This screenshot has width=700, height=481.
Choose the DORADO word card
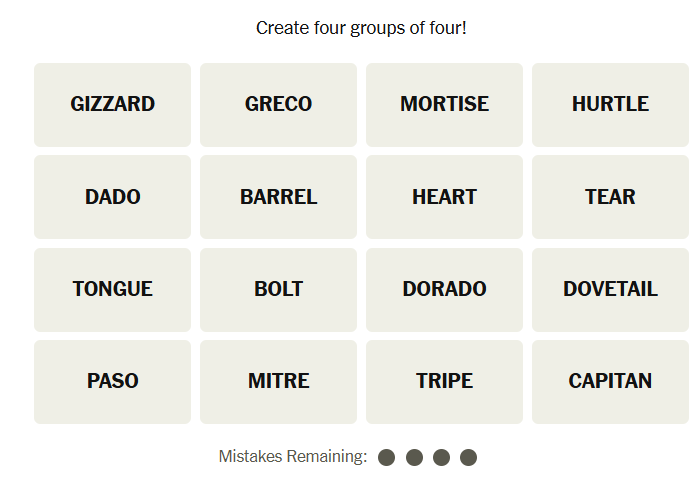point(444,289)
